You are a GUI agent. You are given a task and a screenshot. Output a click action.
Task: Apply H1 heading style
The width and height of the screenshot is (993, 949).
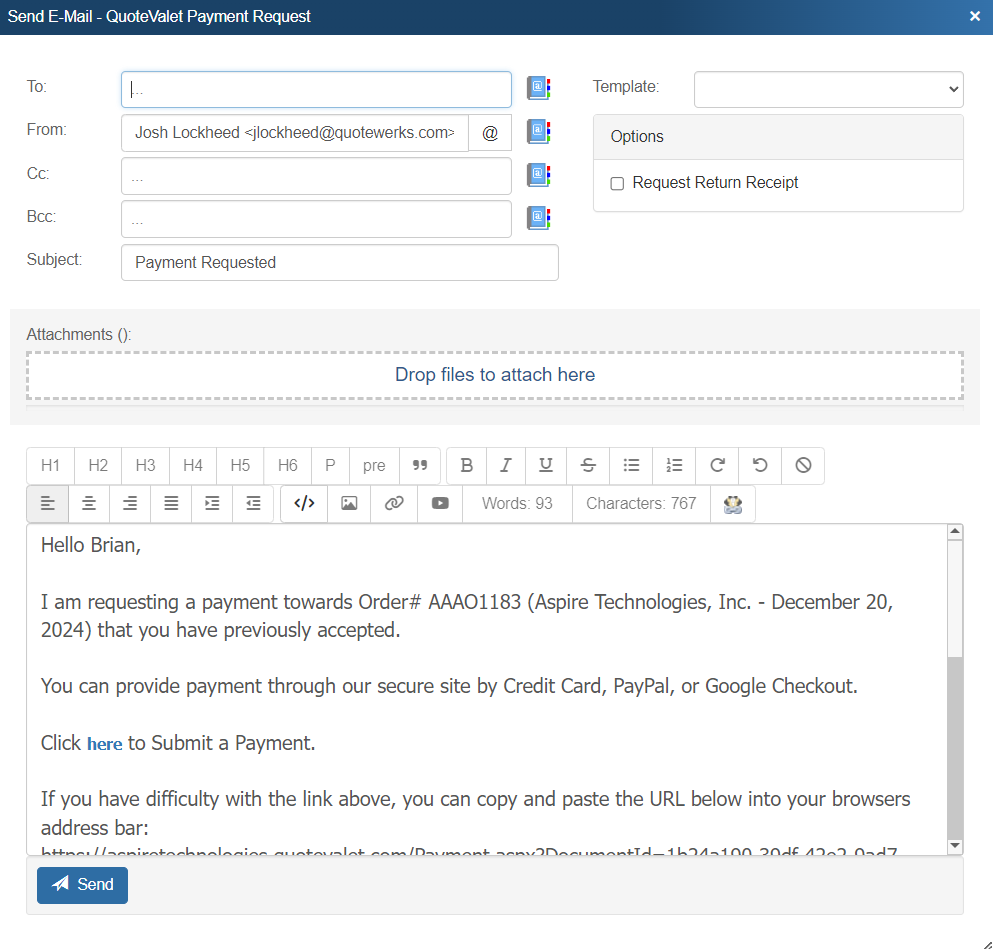pos(50,466)
